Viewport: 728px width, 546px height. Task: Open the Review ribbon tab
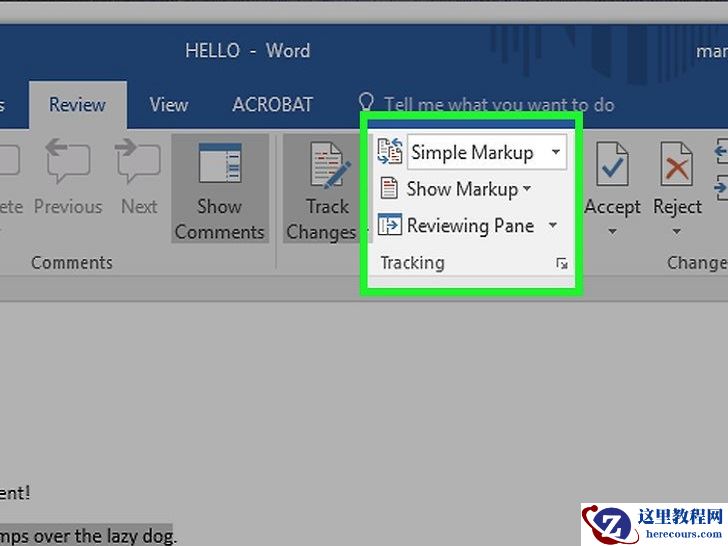(x=78, y=104)
